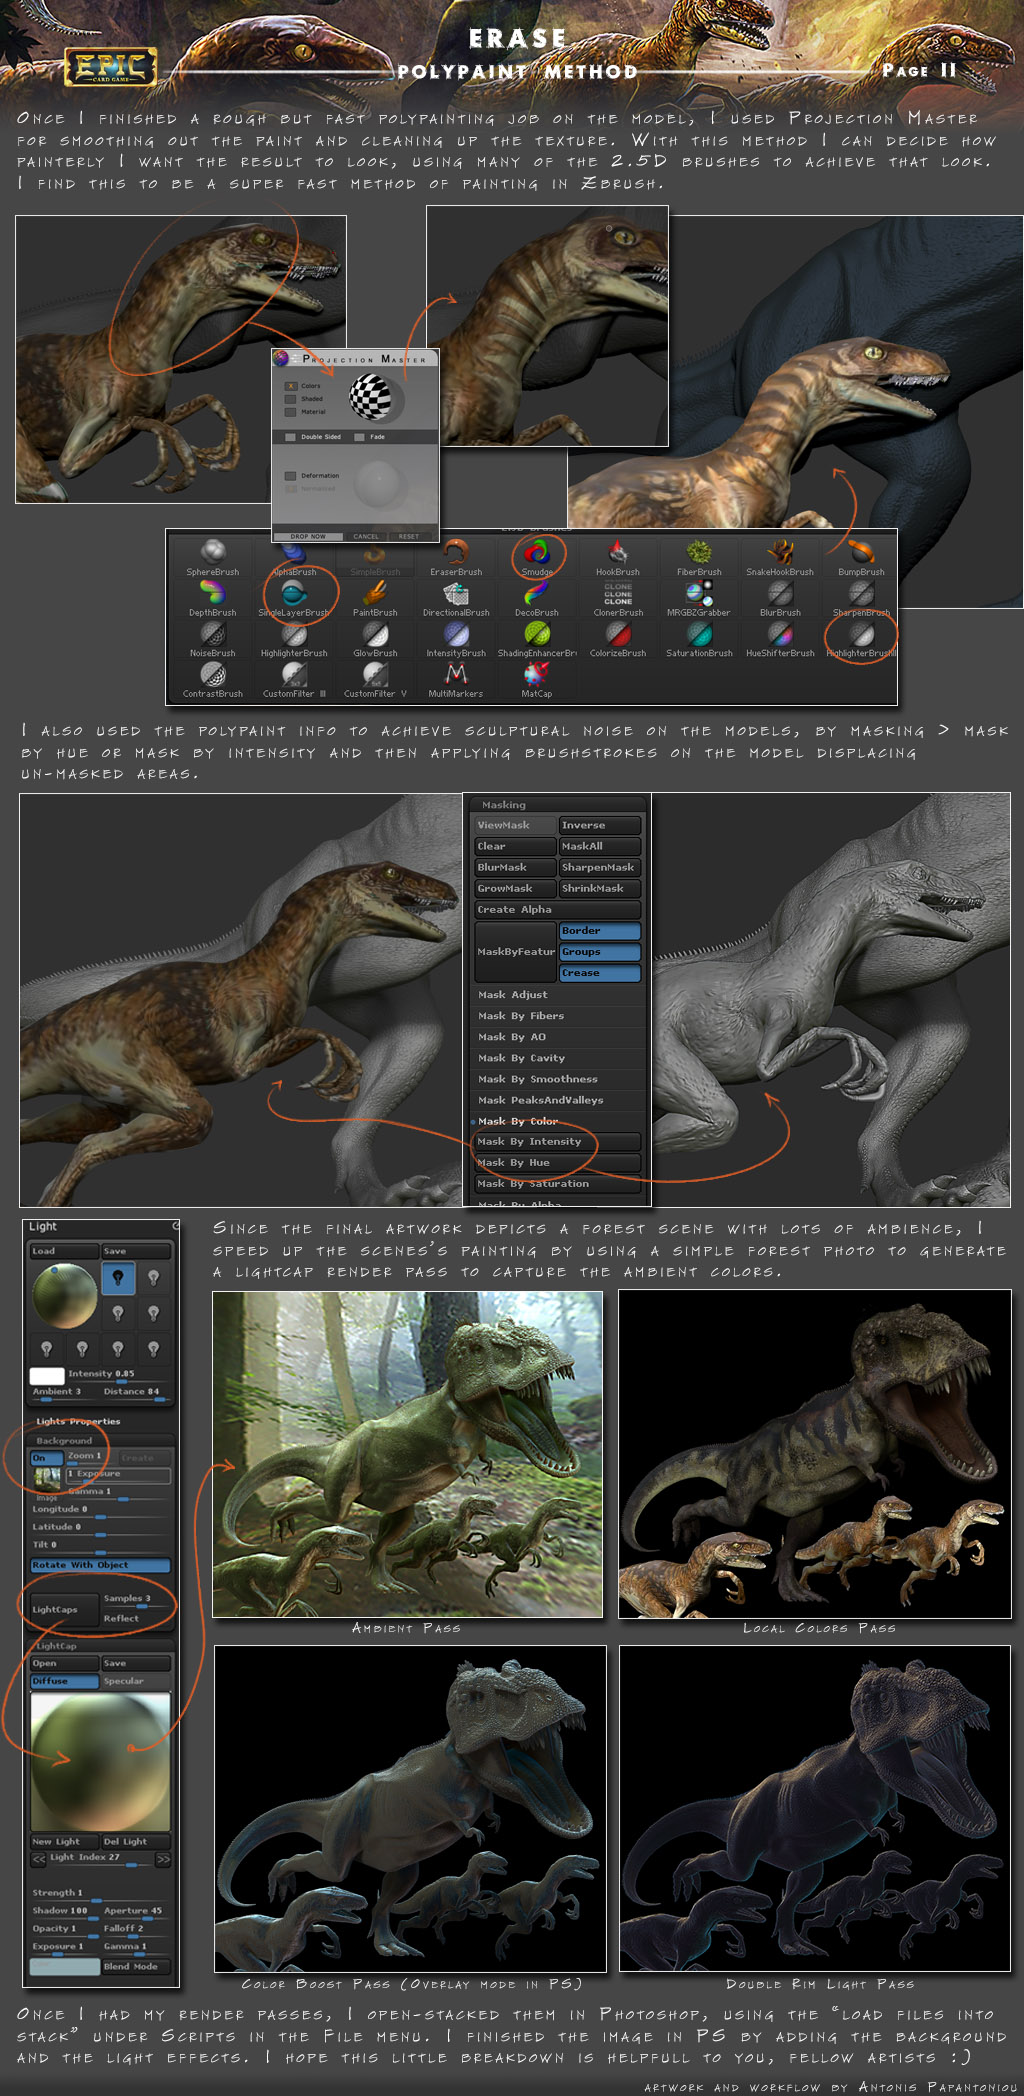Screen dimensions: 1024x2096
Task: Turn off Background On toggle
Action: 46,1458
